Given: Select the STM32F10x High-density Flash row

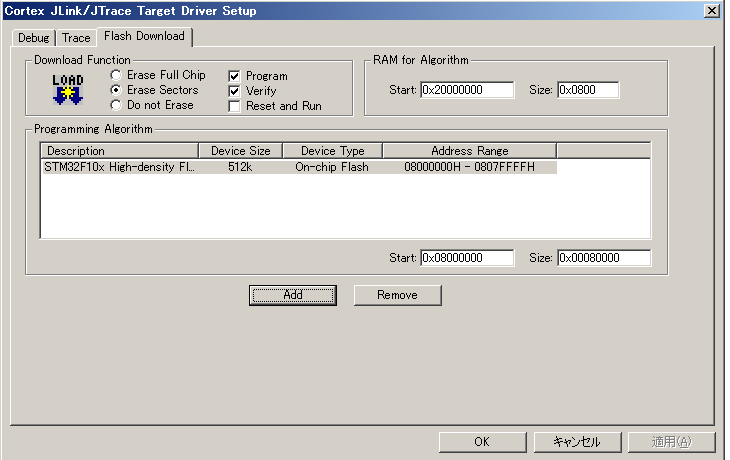Looking at the screenshot, I should 300,167.
